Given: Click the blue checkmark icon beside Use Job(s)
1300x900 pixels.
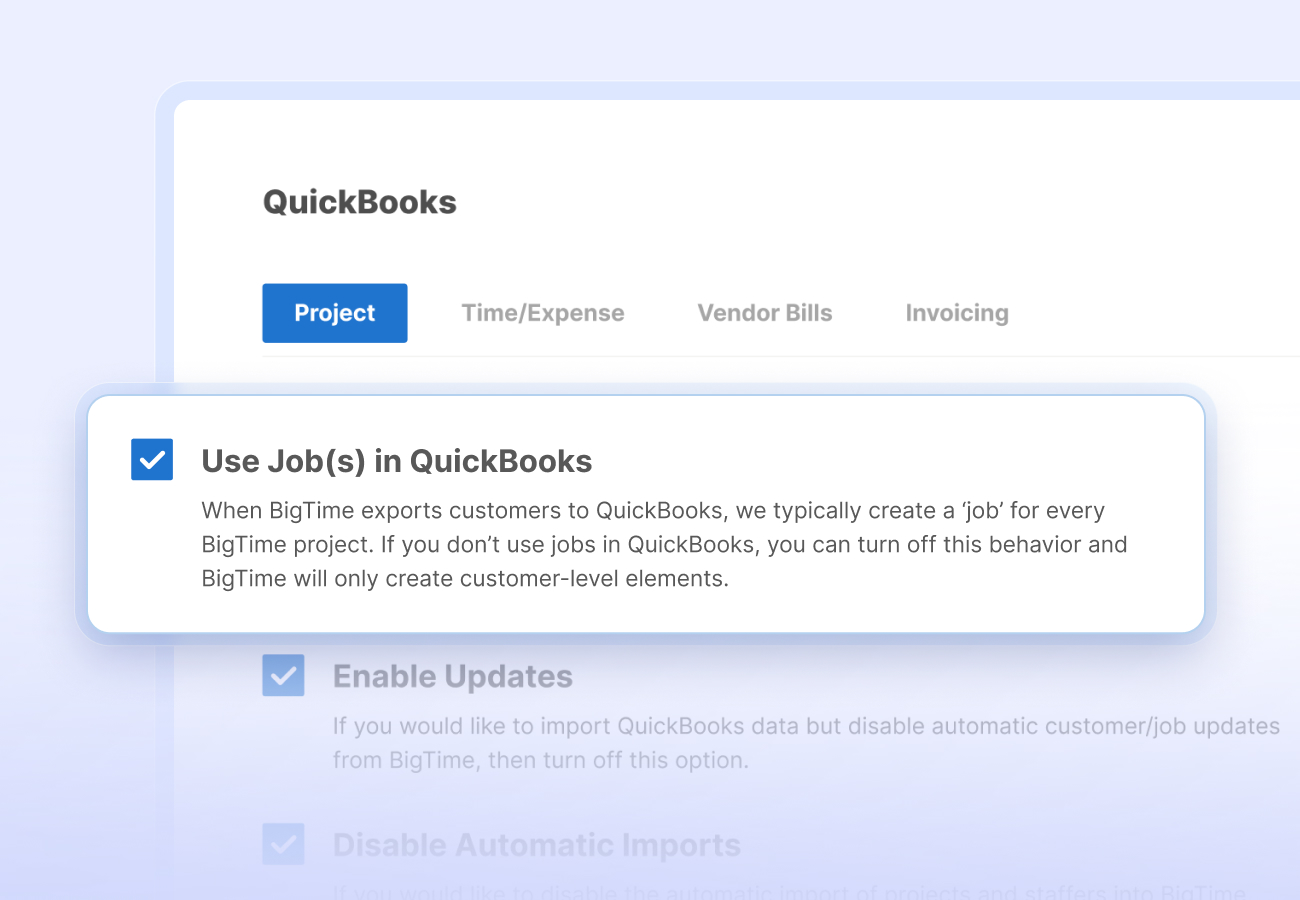Looking at the screenshot, I should click(x=152, y=460).
